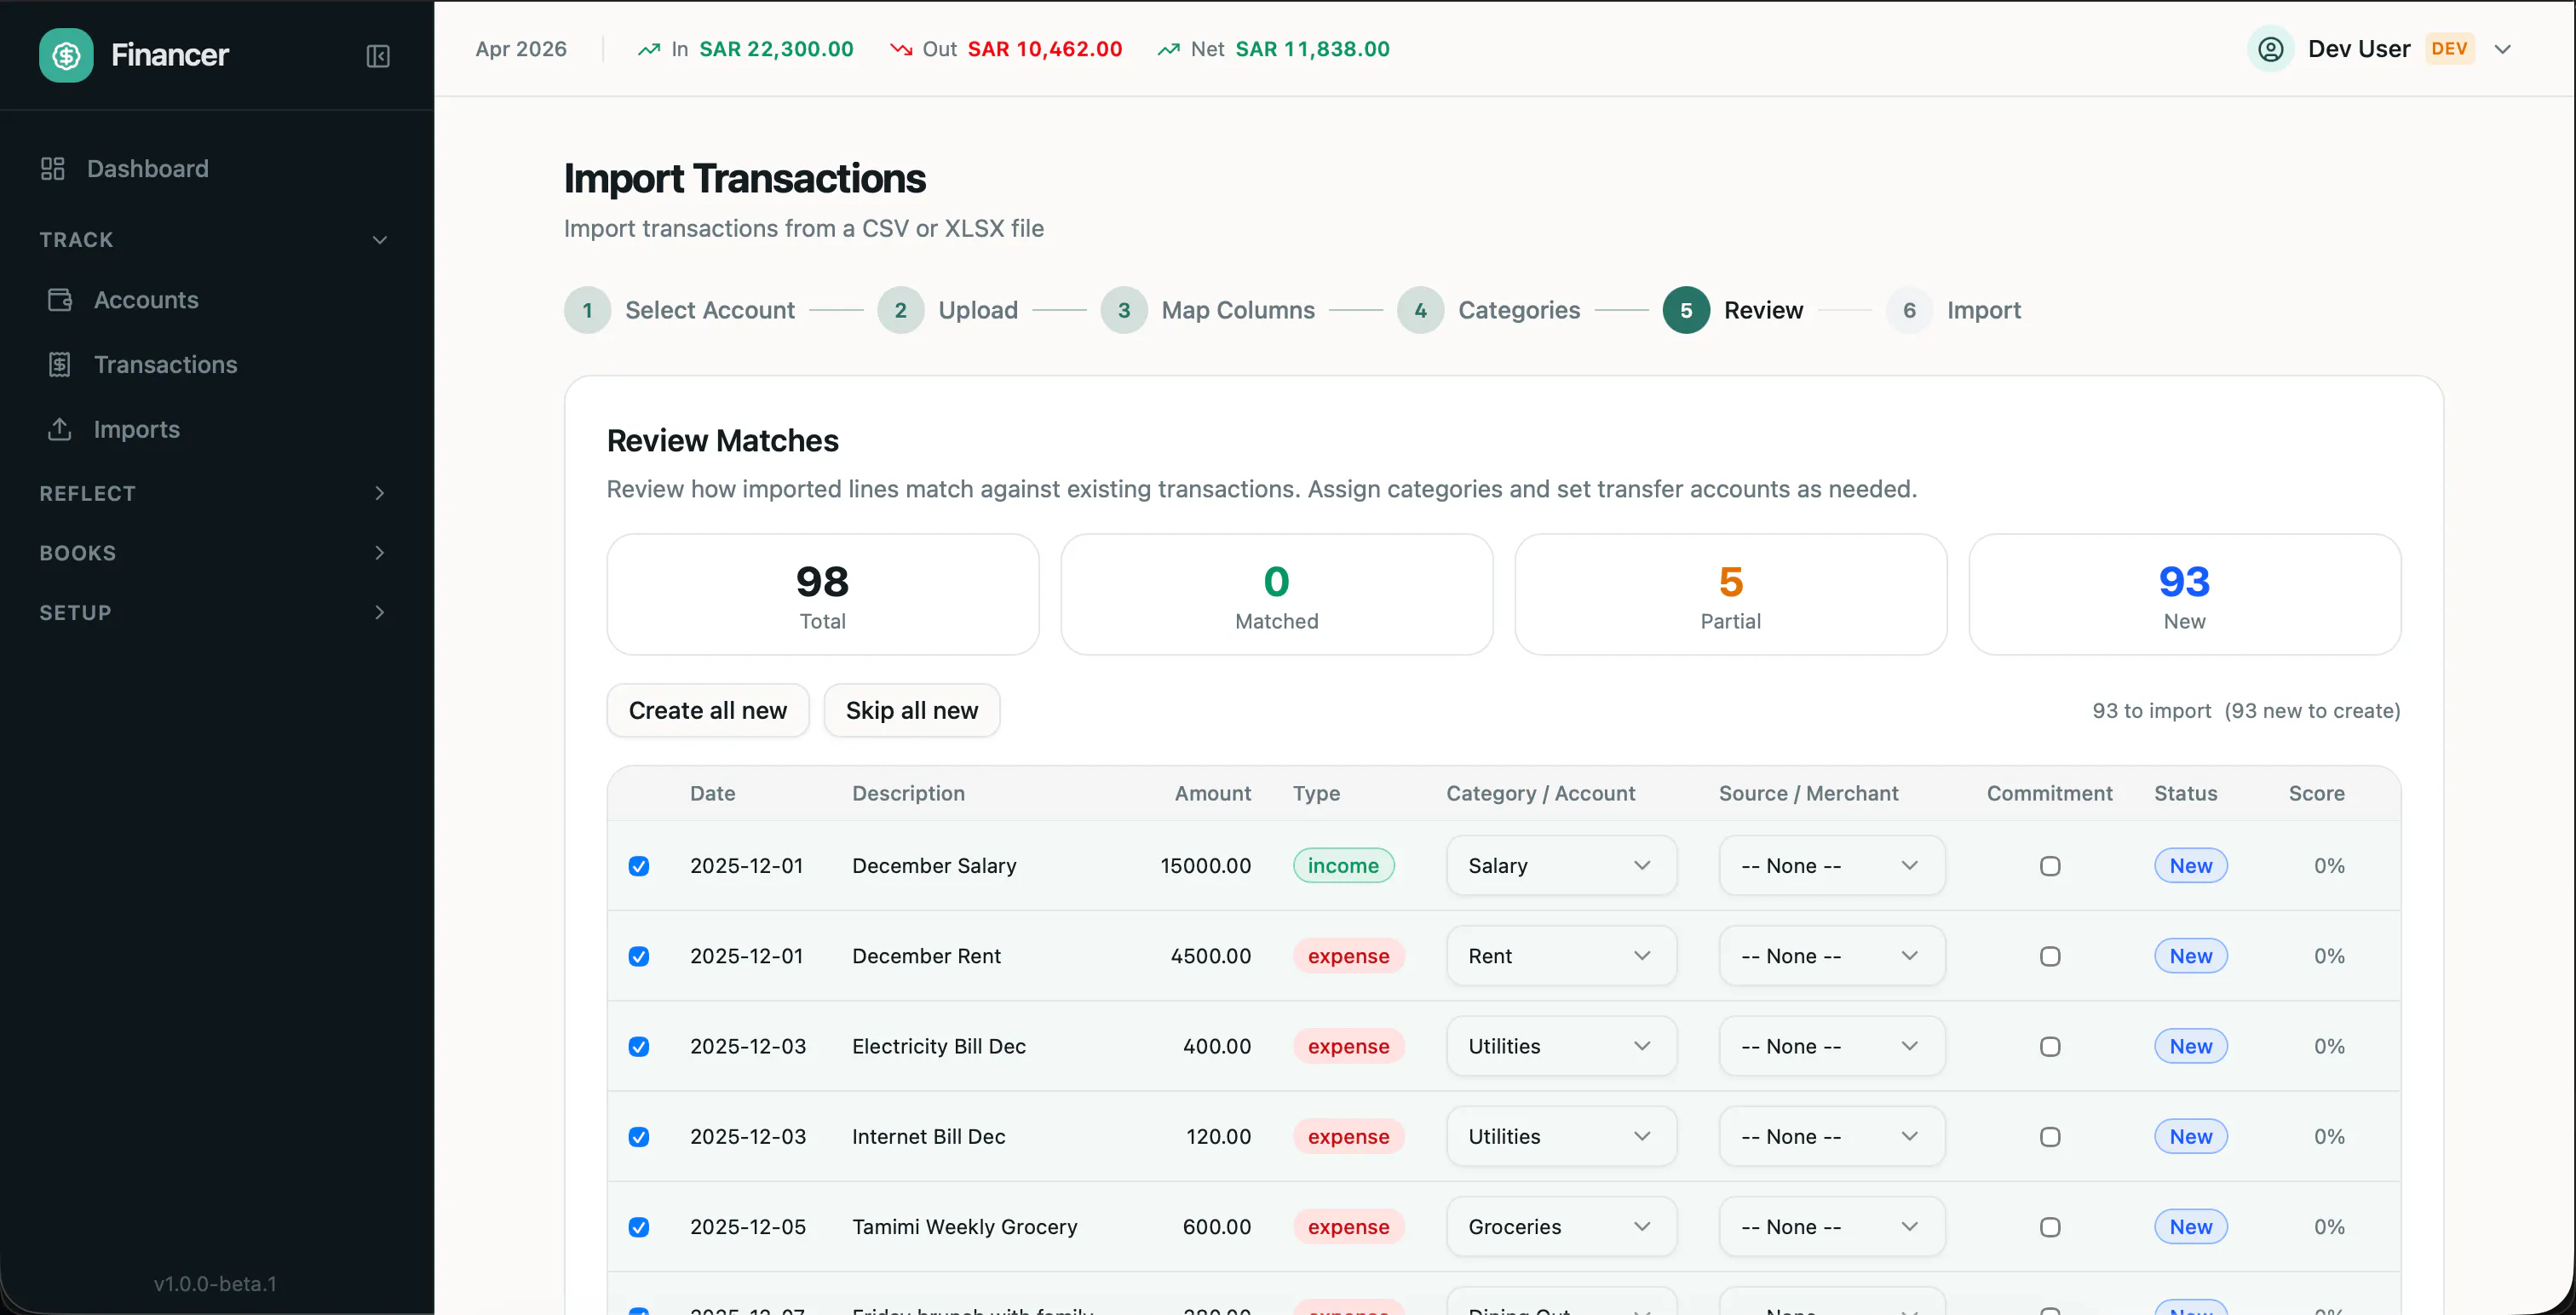Open Source/Merchant dropdown for December Rent

[1832, 956]
